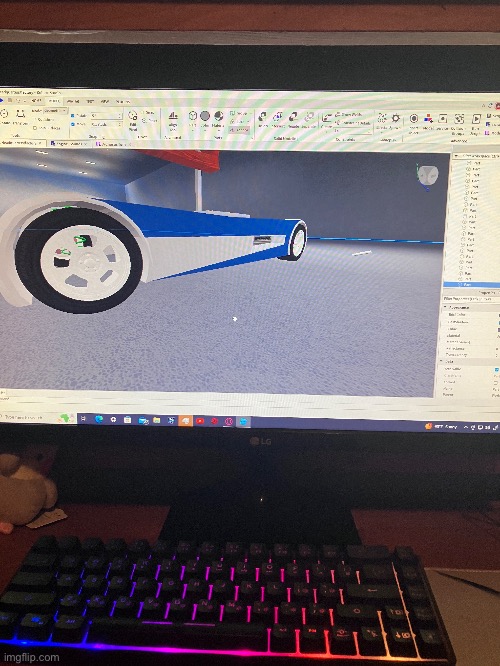The image size is (500, 666).
Task: Open the constraint Scale dropdown
Action: click(x=351, y=131)
